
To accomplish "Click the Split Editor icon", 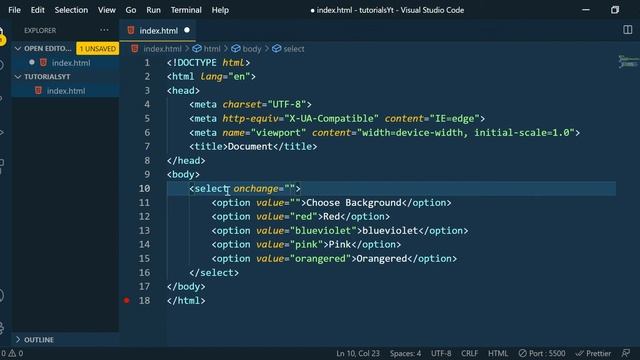I will coord(628,30).
